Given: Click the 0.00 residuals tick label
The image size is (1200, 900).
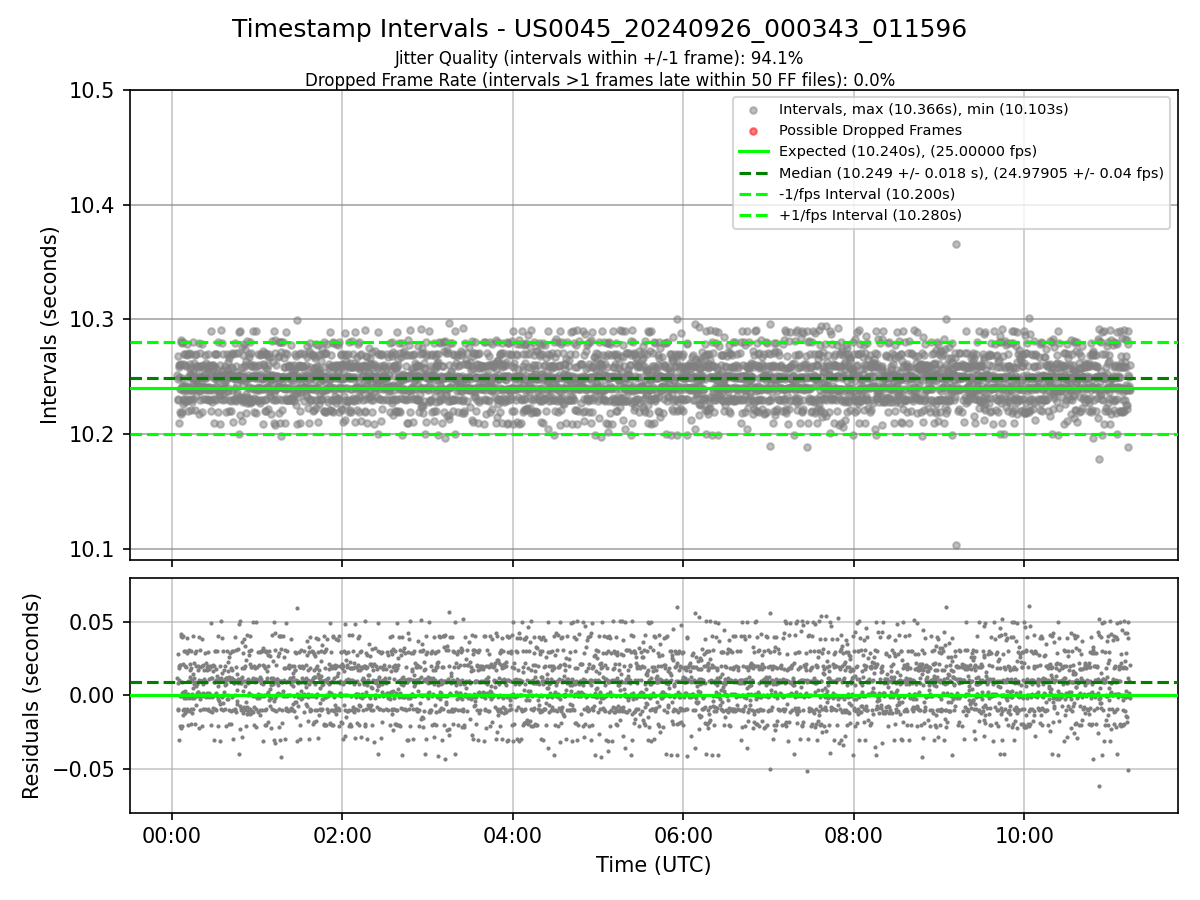Looking at the screenshot, I should [x=91, y=696].
